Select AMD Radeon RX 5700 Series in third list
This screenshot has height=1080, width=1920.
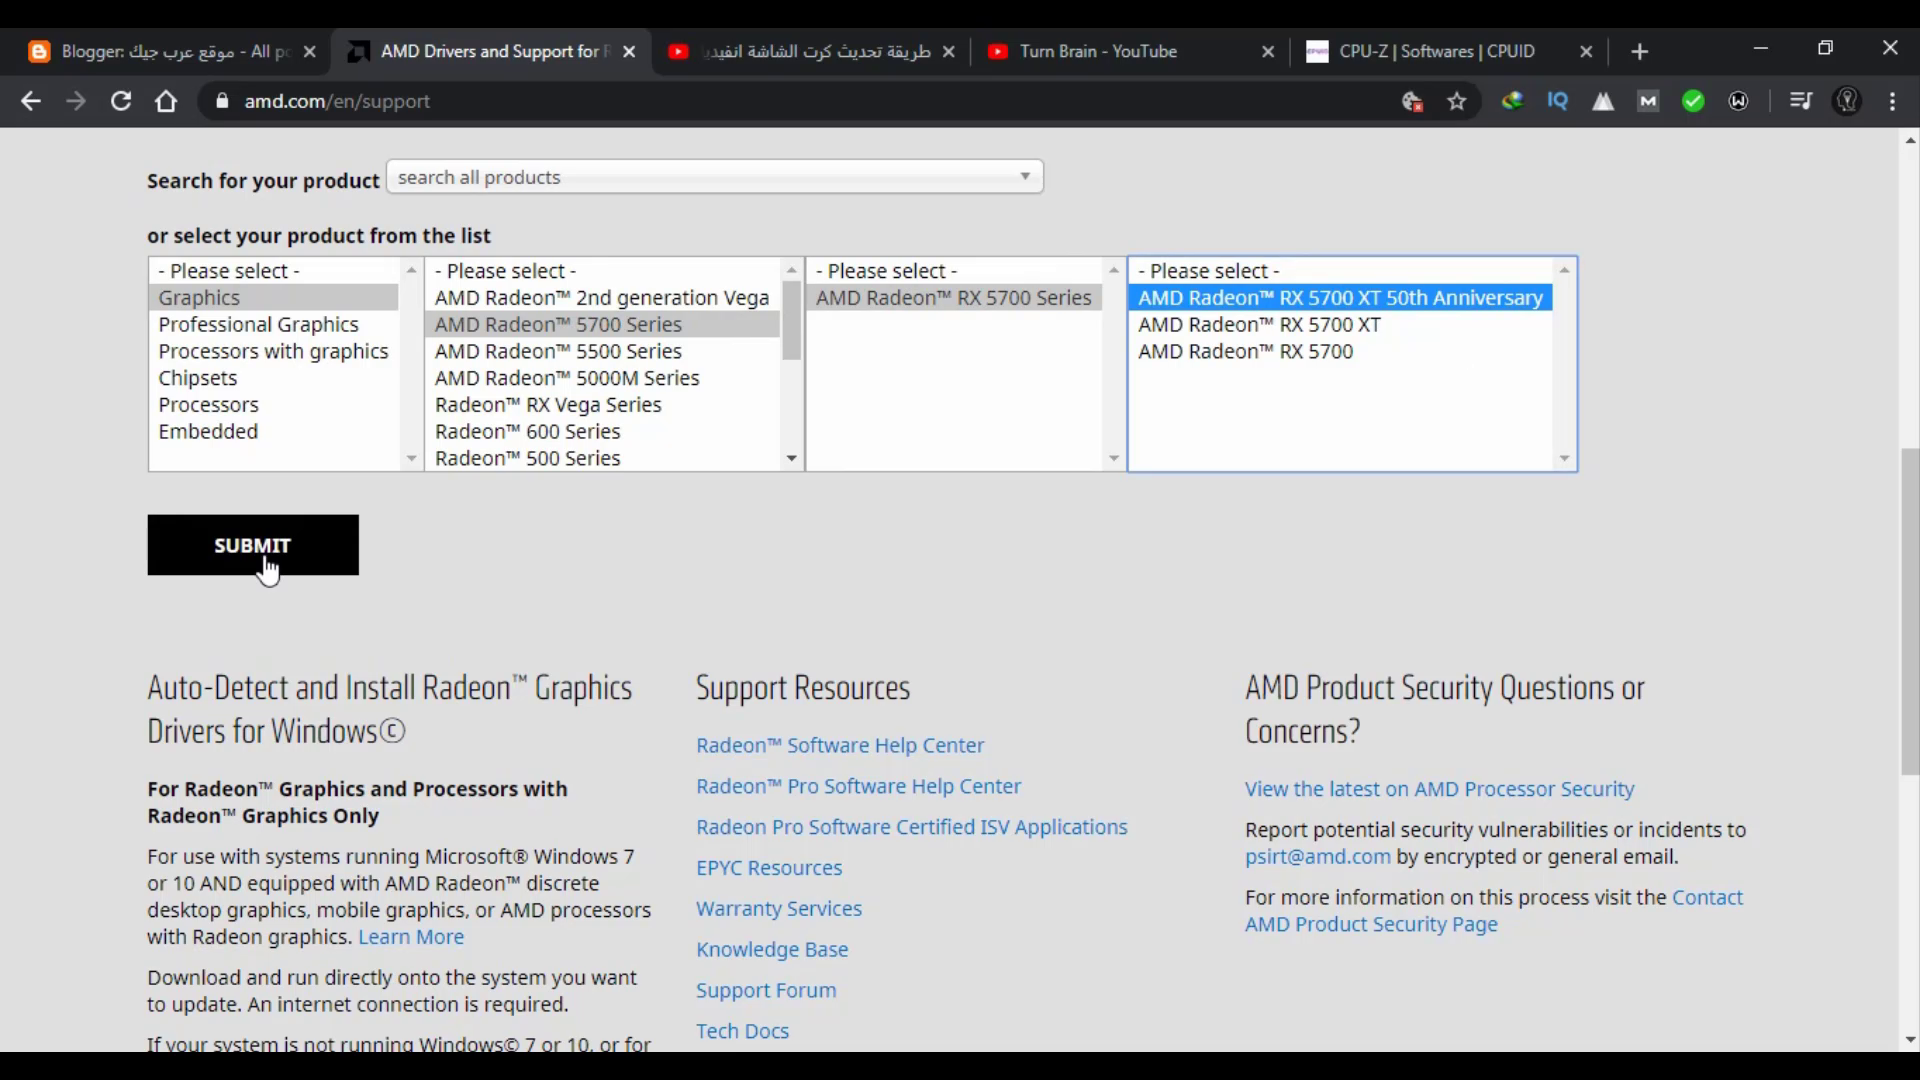954,298
